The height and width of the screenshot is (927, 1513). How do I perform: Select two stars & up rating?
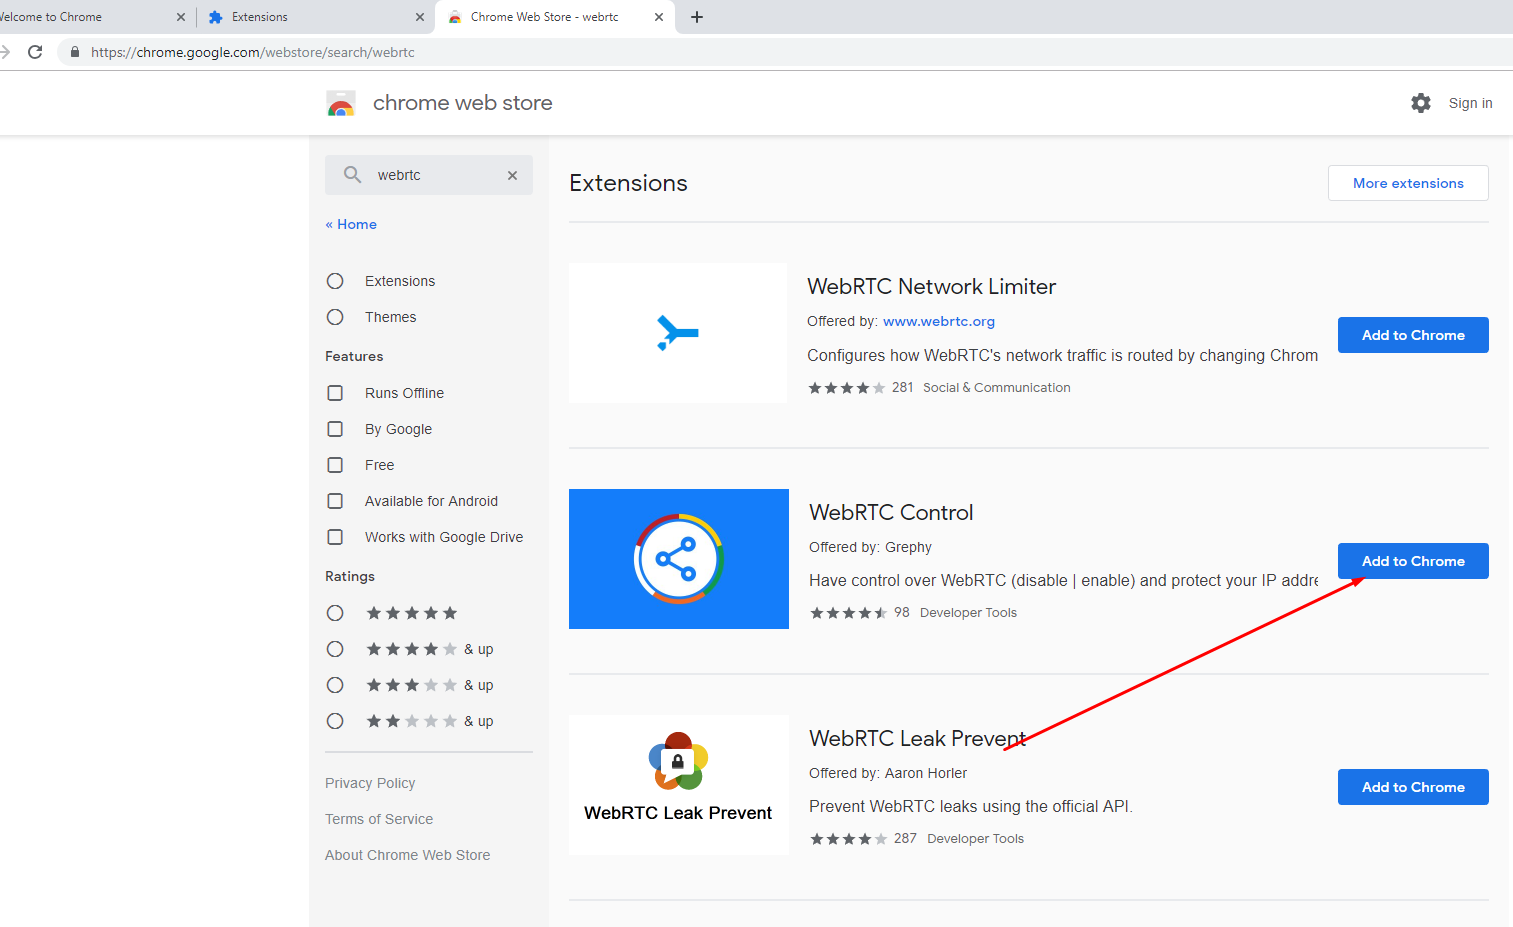point(335,721)
